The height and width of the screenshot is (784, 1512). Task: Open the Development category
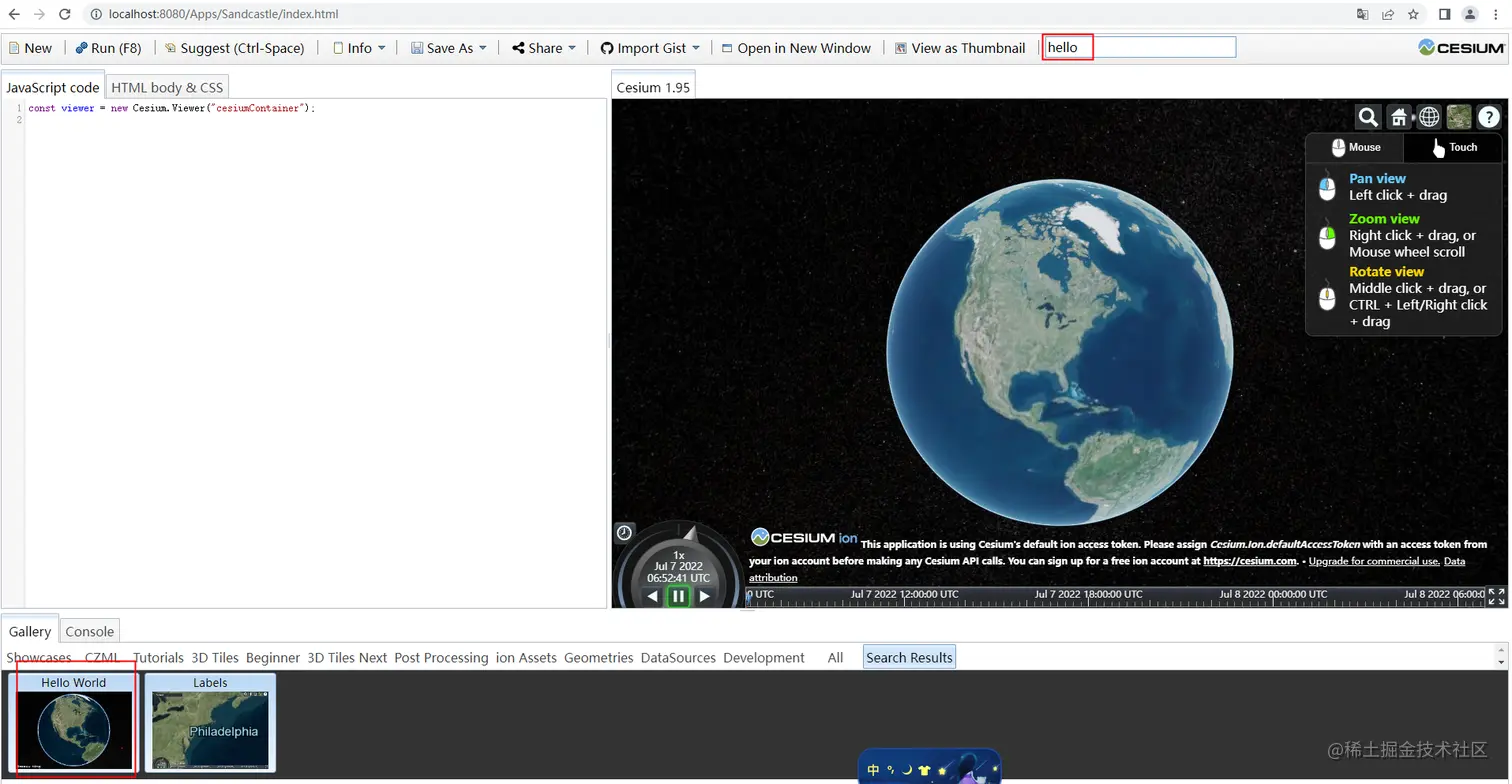[764, 657]
